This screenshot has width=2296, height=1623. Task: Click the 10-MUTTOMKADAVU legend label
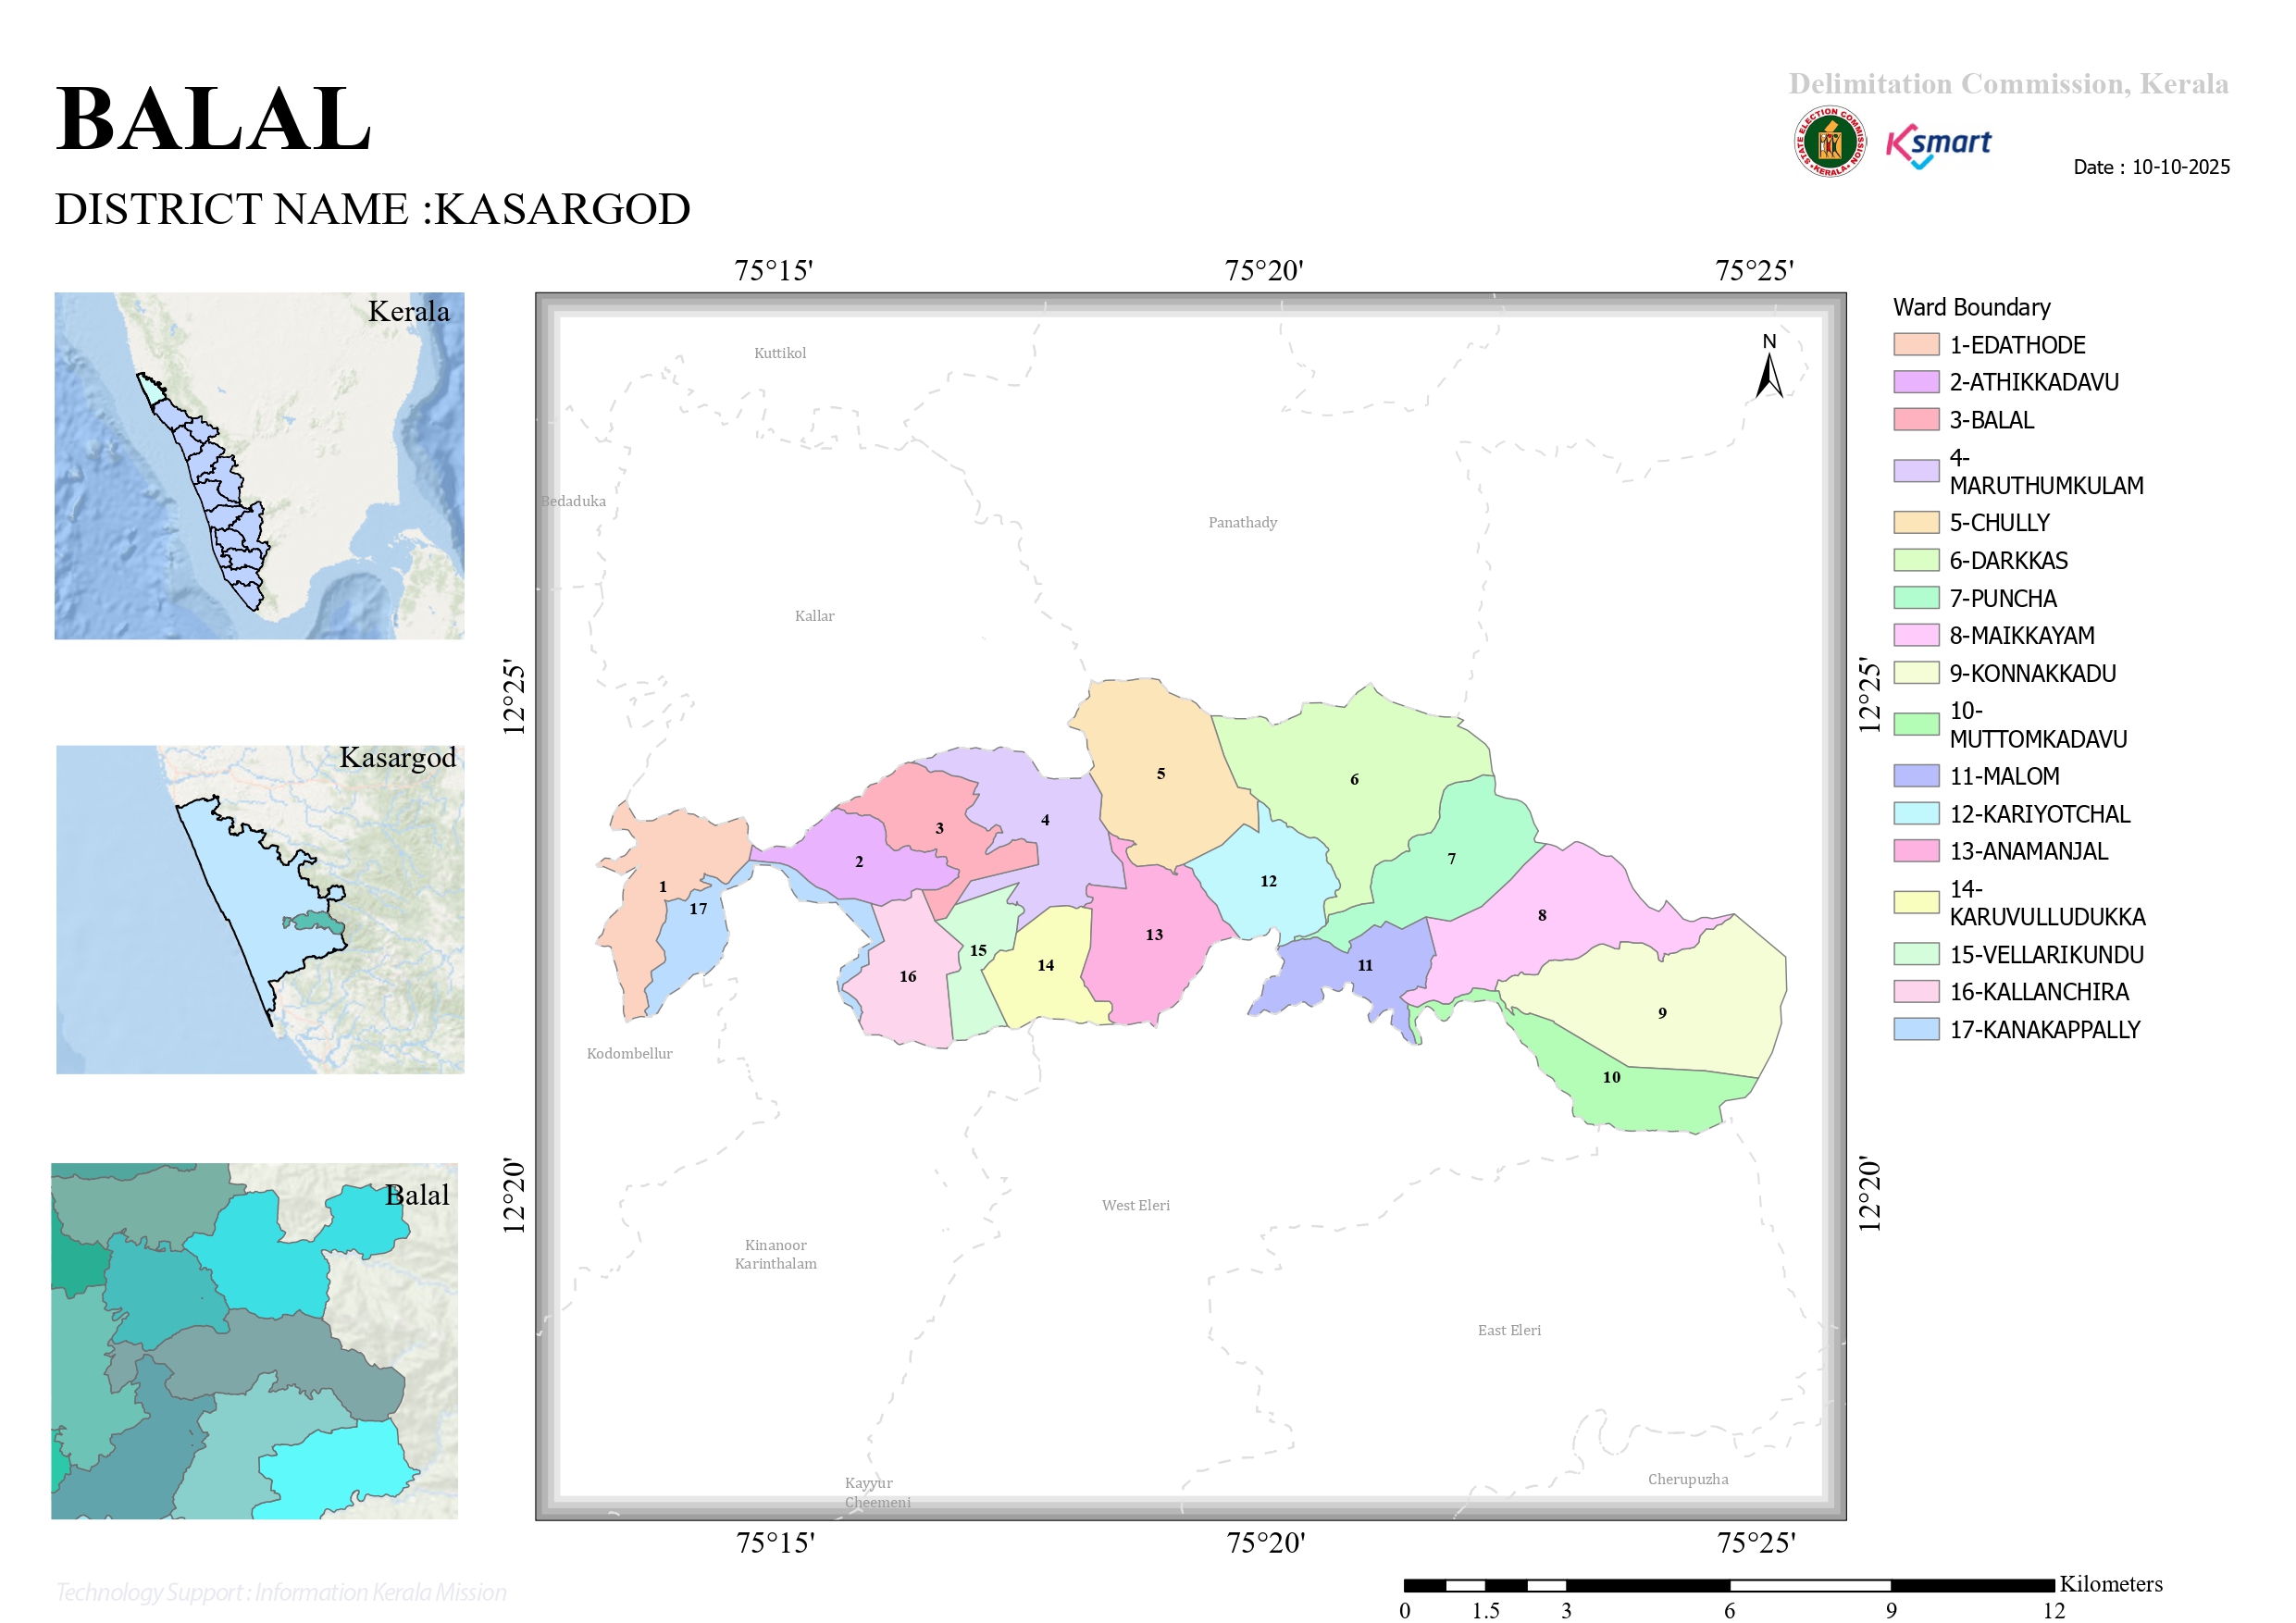pos(2038,725)
